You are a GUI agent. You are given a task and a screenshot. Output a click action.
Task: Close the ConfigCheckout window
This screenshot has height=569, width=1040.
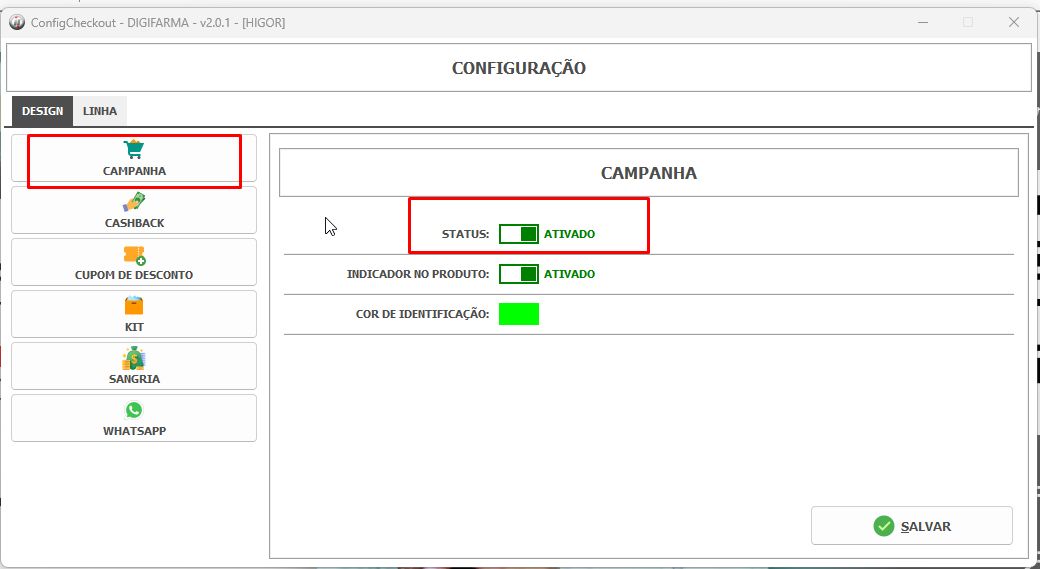[1013, 23]
